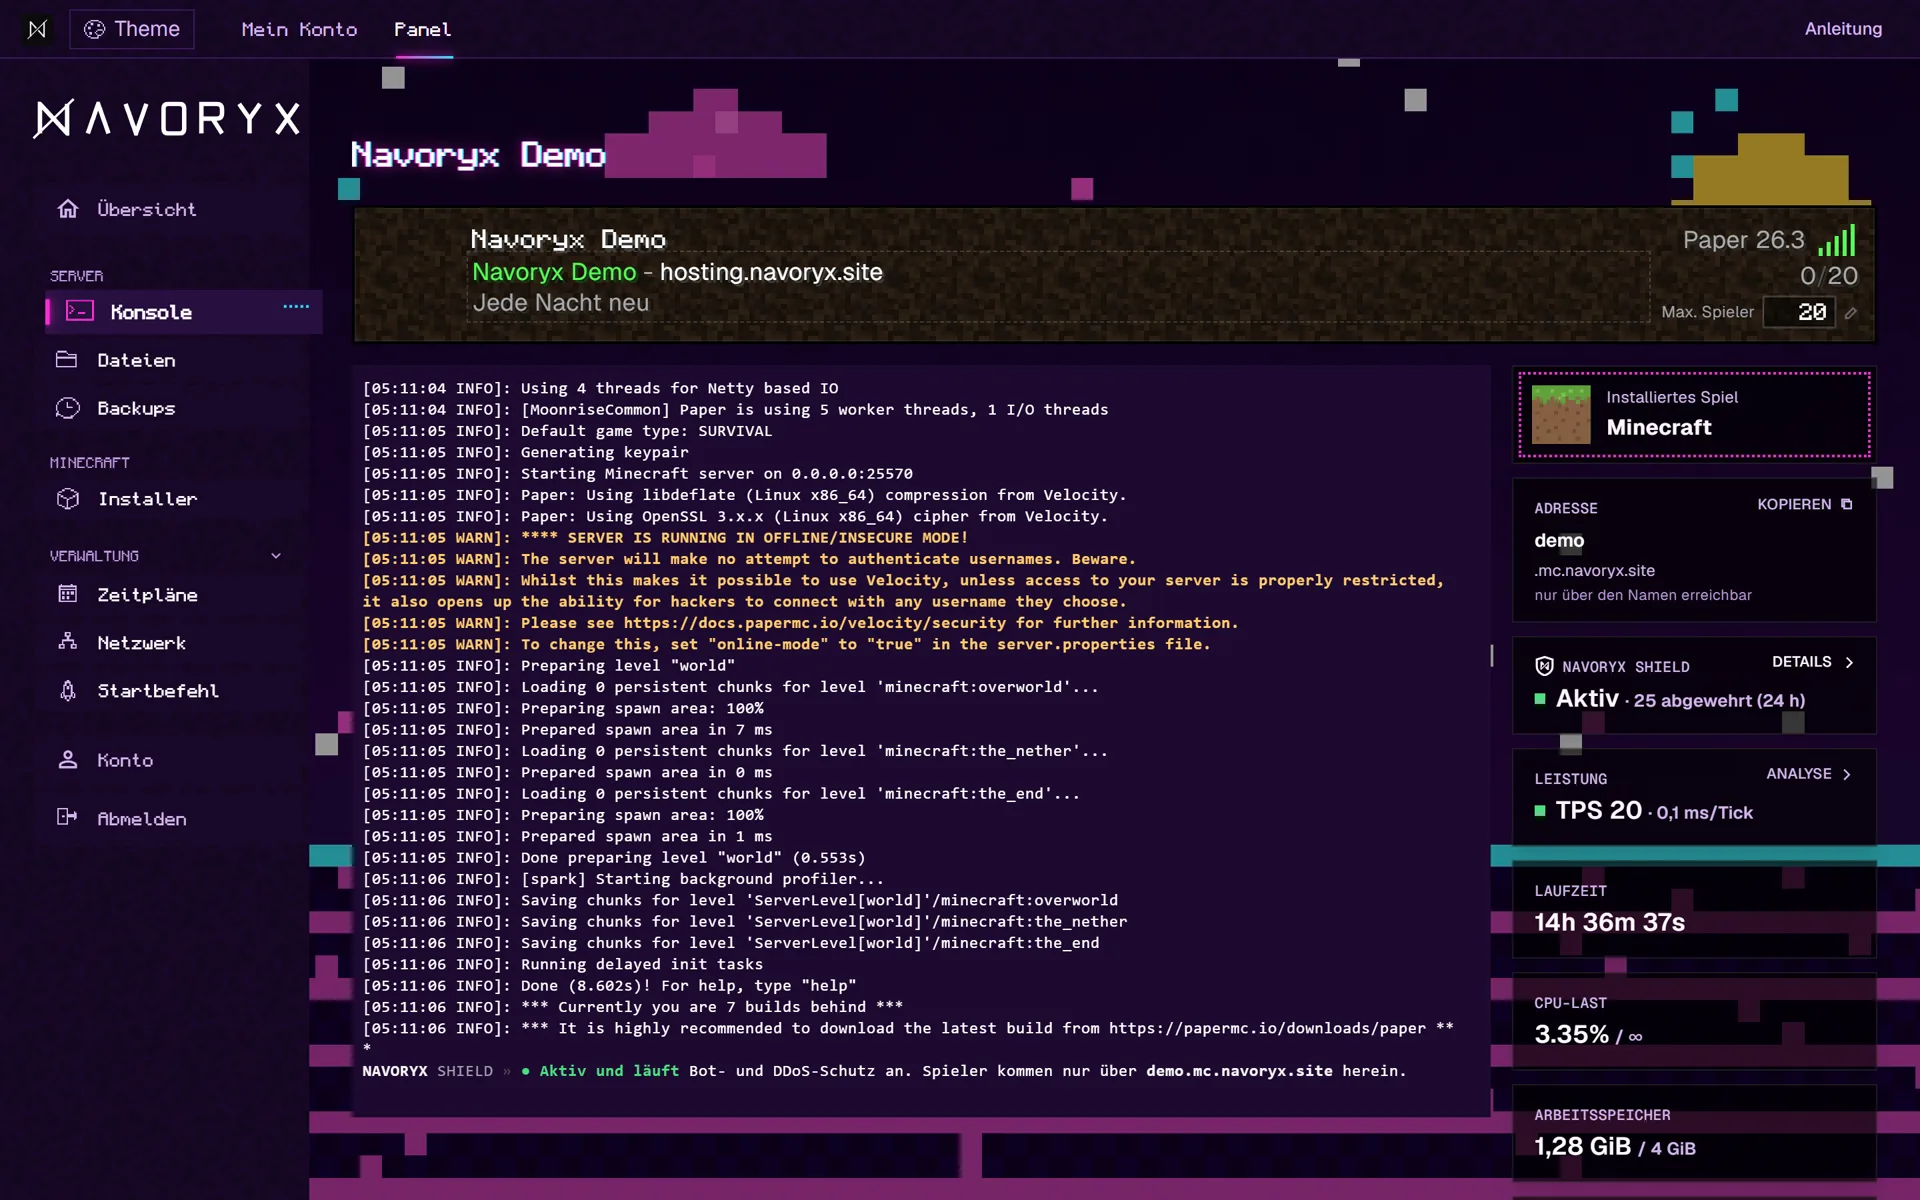Click the Installer cube icon
Screen dimensions: 1920x1200
pyautogui.click(x=68, y=498)
